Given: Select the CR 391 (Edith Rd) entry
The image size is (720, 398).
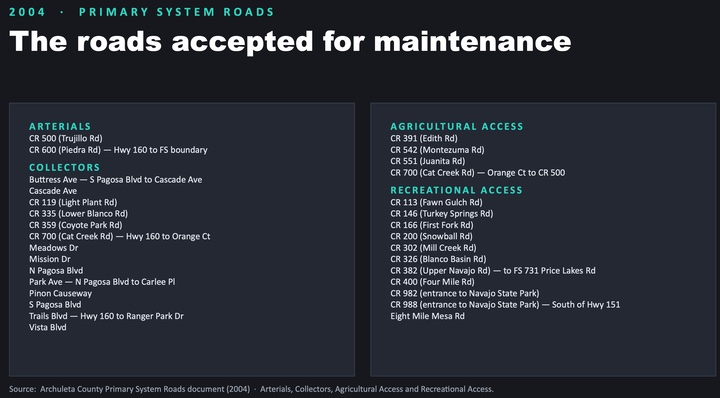Looking at the screenshot, I should tap(424, 138).
